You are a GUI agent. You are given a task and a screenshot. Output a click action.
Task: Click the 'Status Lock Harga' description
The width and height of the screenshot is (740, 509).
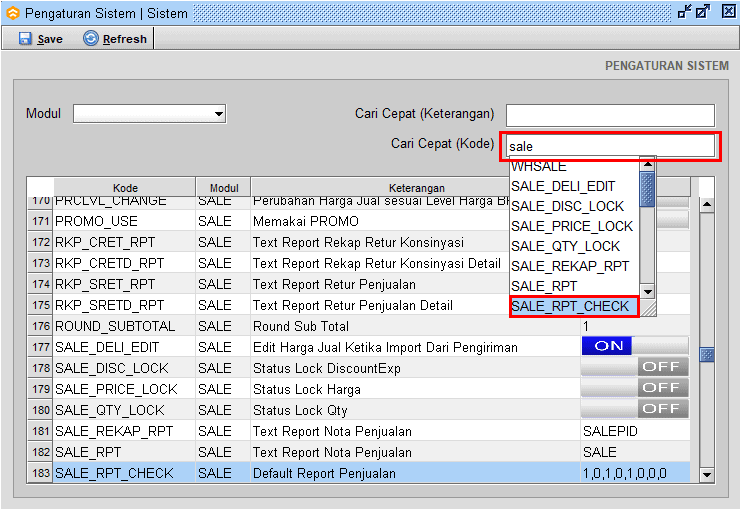307,389
